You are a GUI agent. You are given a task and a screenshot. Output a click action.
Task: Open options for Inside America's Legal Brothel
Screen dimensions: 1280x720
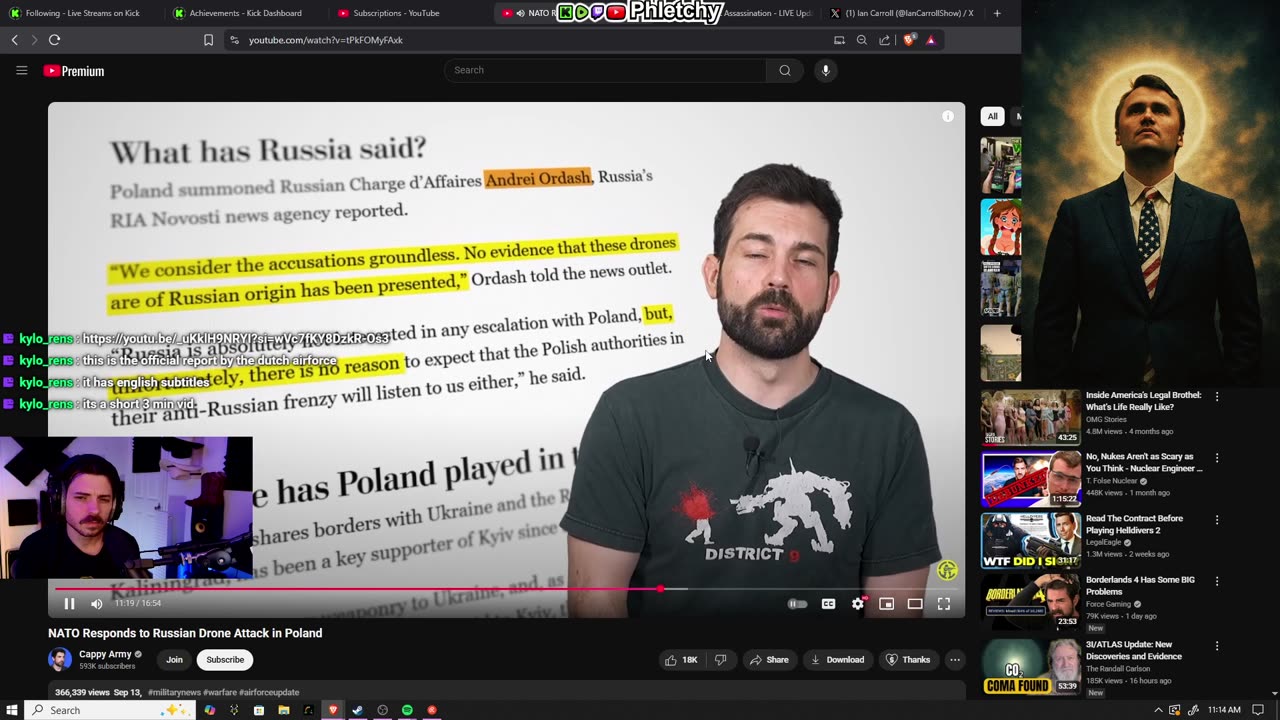pyautogui.click(x=1217, y=397)
